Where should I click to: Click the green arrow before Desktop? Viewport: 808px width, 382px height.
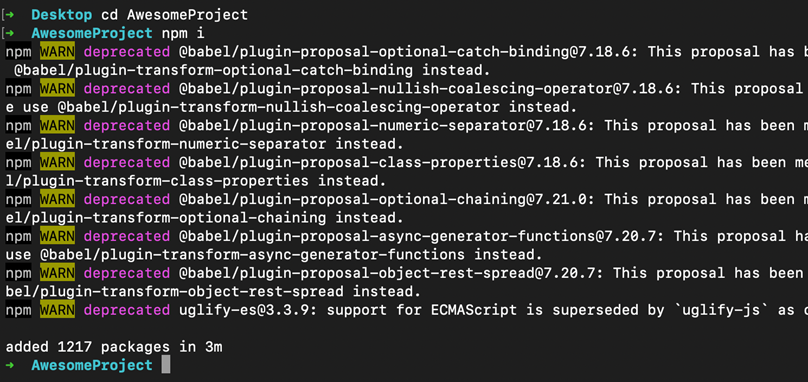[10, 15]
